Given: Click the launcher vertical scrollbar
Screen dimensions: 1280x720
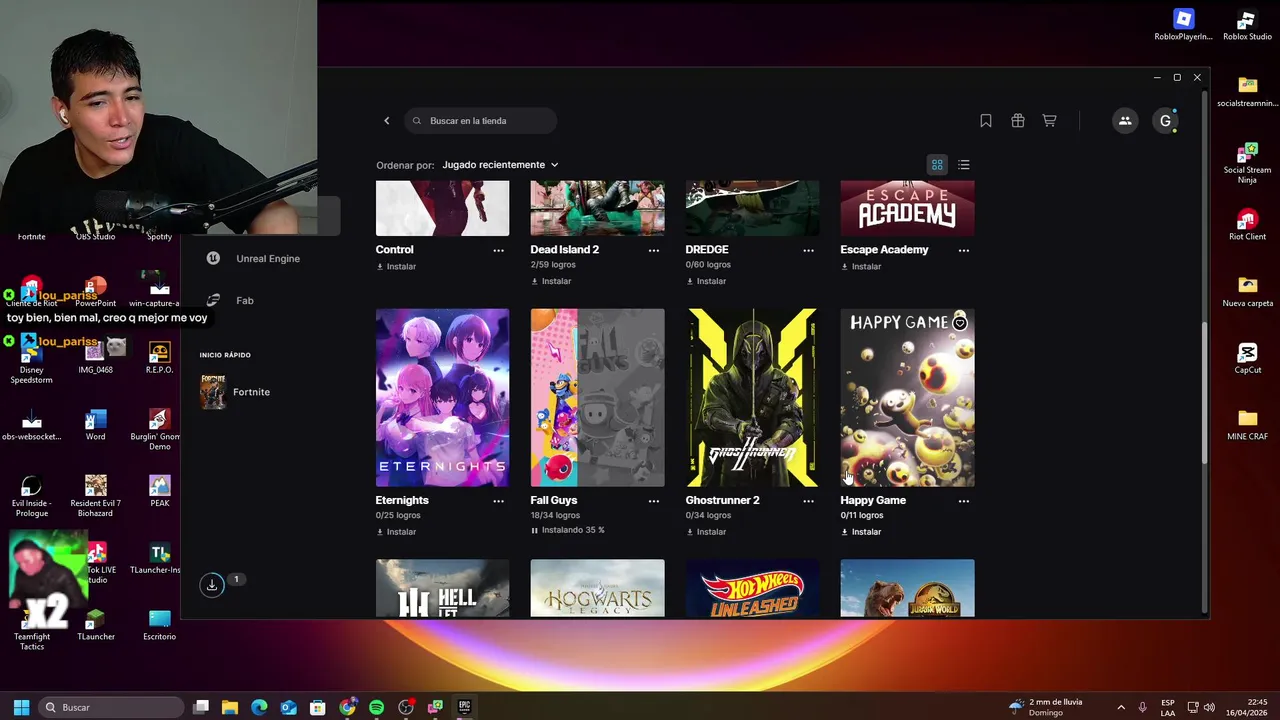Looking at the screenshot, I should tap(1204, 392).
